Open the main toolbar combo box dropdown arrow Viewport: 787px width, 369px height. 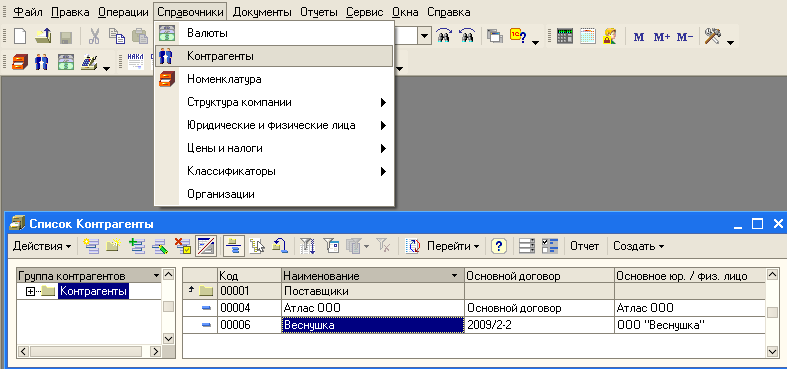point(425,36)
